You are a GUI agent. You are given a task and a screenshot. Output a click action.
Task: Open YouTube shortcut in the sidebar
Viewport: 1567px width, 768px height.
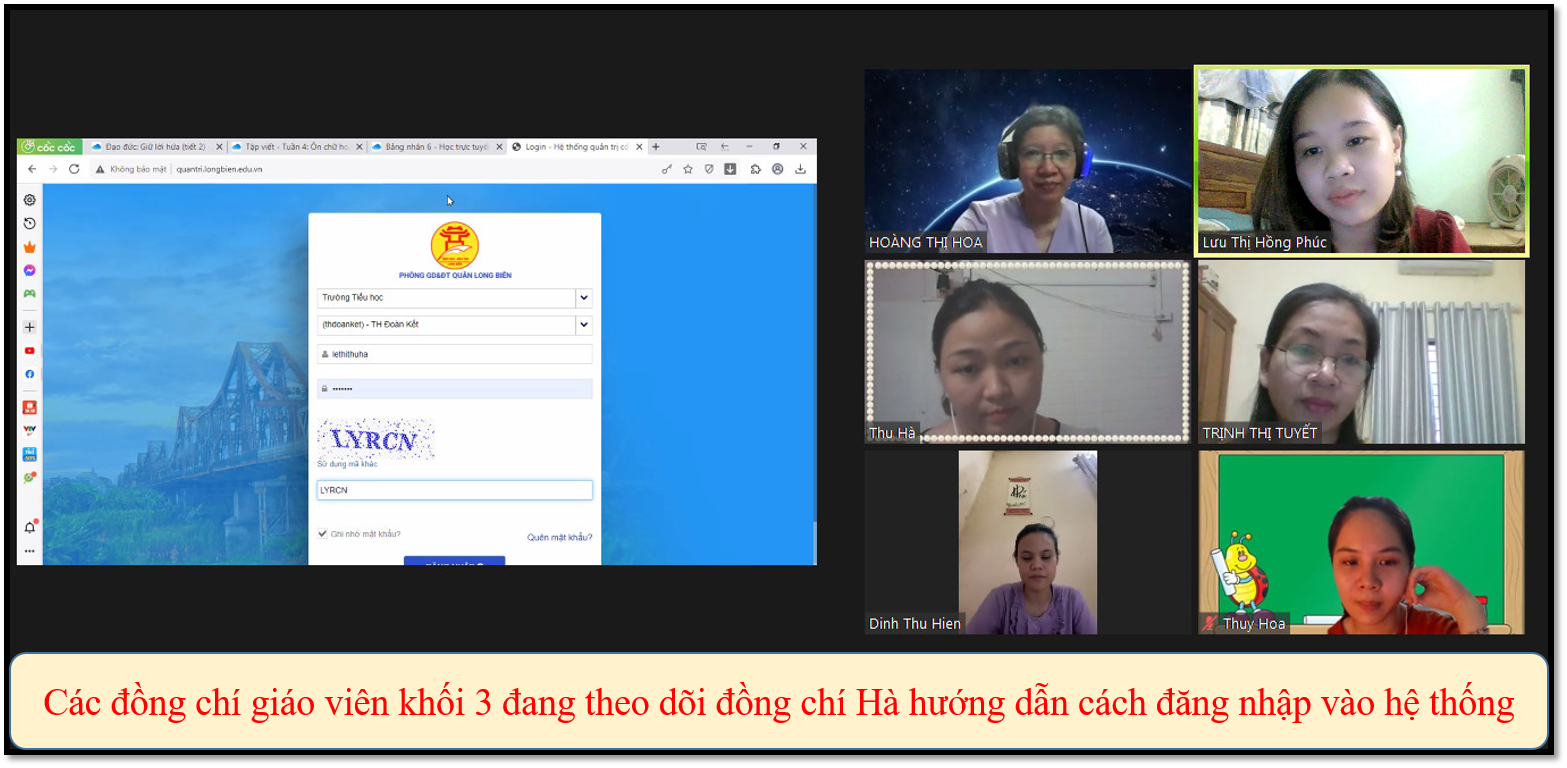pos(30,351)
